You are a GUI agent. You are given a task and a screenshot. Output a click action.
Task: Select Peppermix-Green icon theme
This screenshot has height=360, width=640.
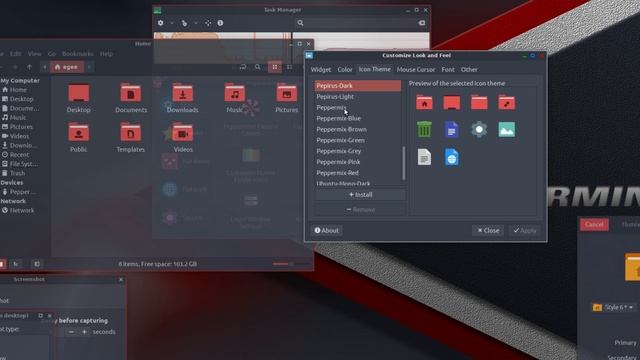click(x=358, y=140)
